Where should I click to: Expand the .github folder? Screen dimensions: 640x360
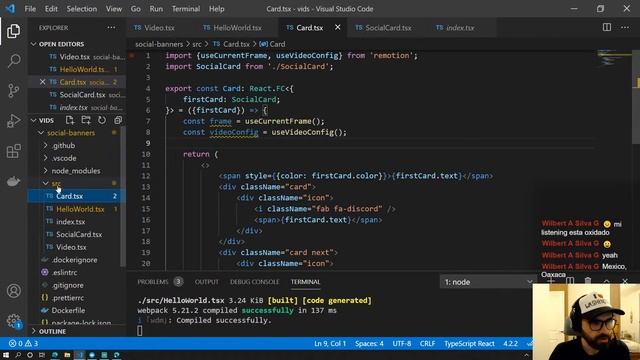tap(63, 145)
